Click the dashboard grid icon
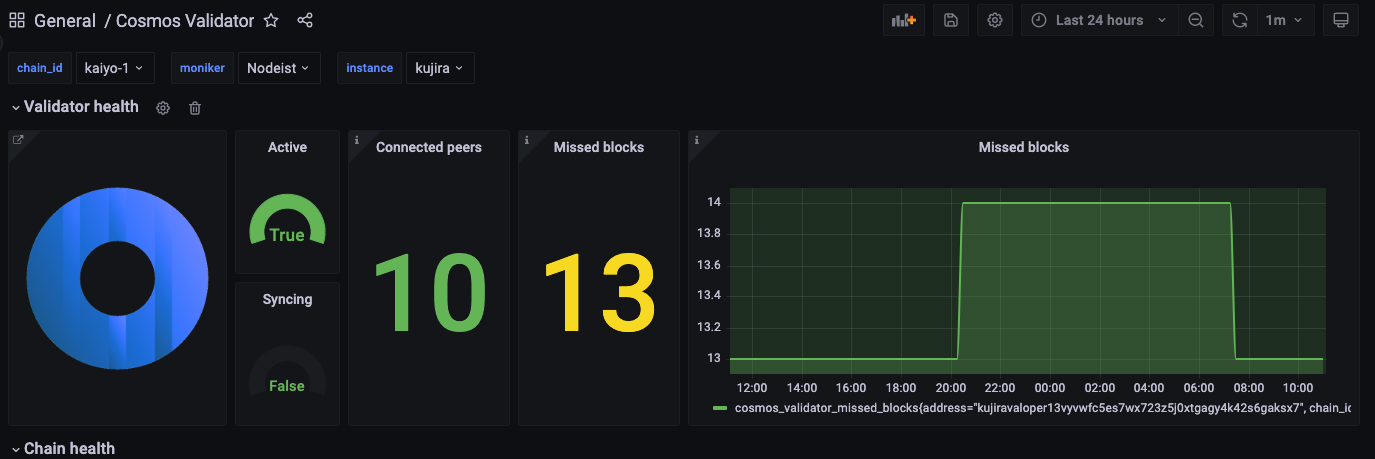The width and height of the screenshot is (1375, 459). [x=17, y=20]
